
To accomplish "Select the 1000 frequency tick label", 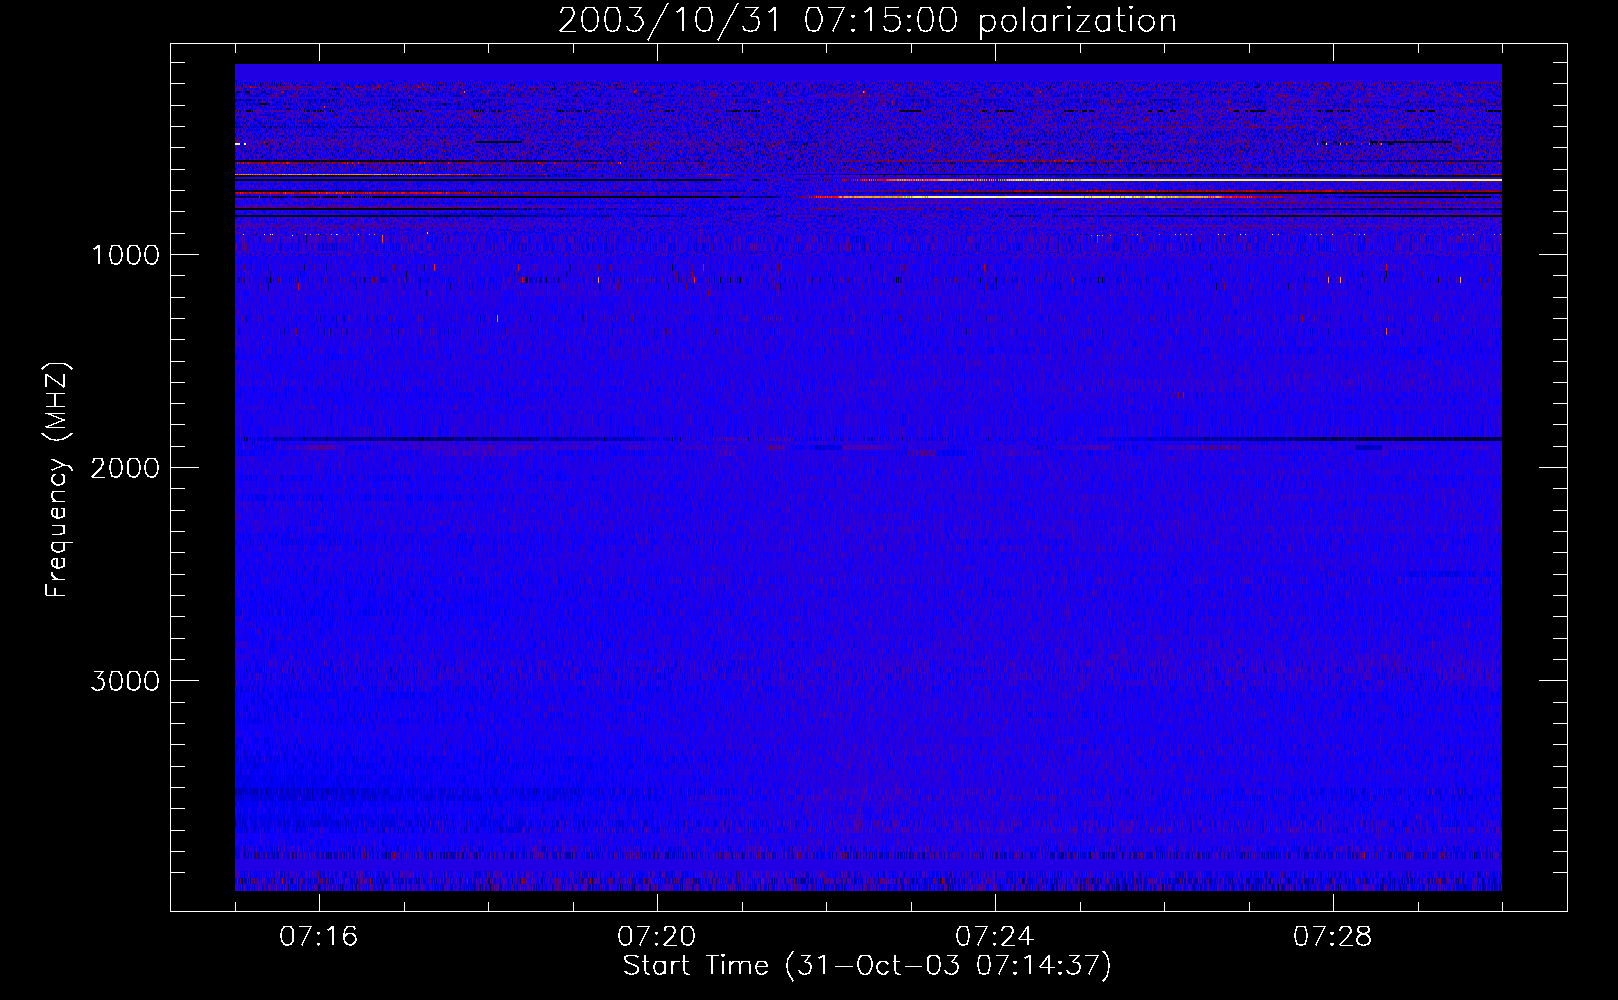I will click(125, 254).
